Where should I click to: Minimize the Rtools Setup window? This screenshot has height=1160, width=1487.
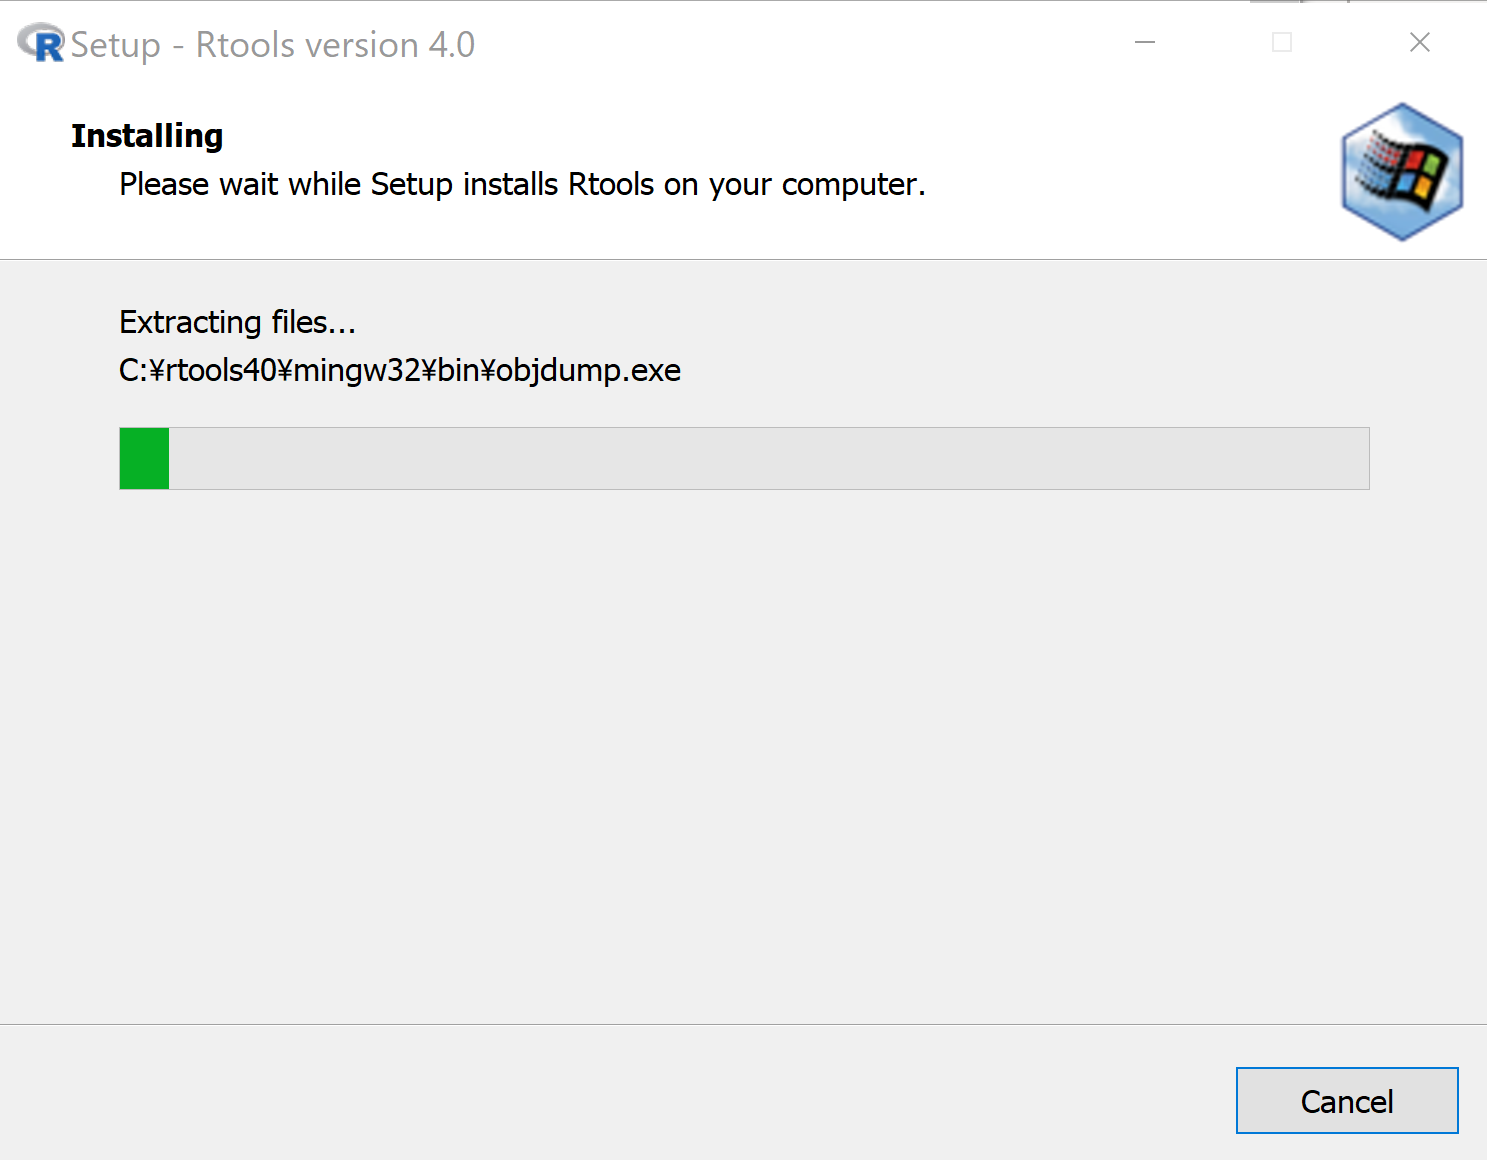coord(1145,42)
